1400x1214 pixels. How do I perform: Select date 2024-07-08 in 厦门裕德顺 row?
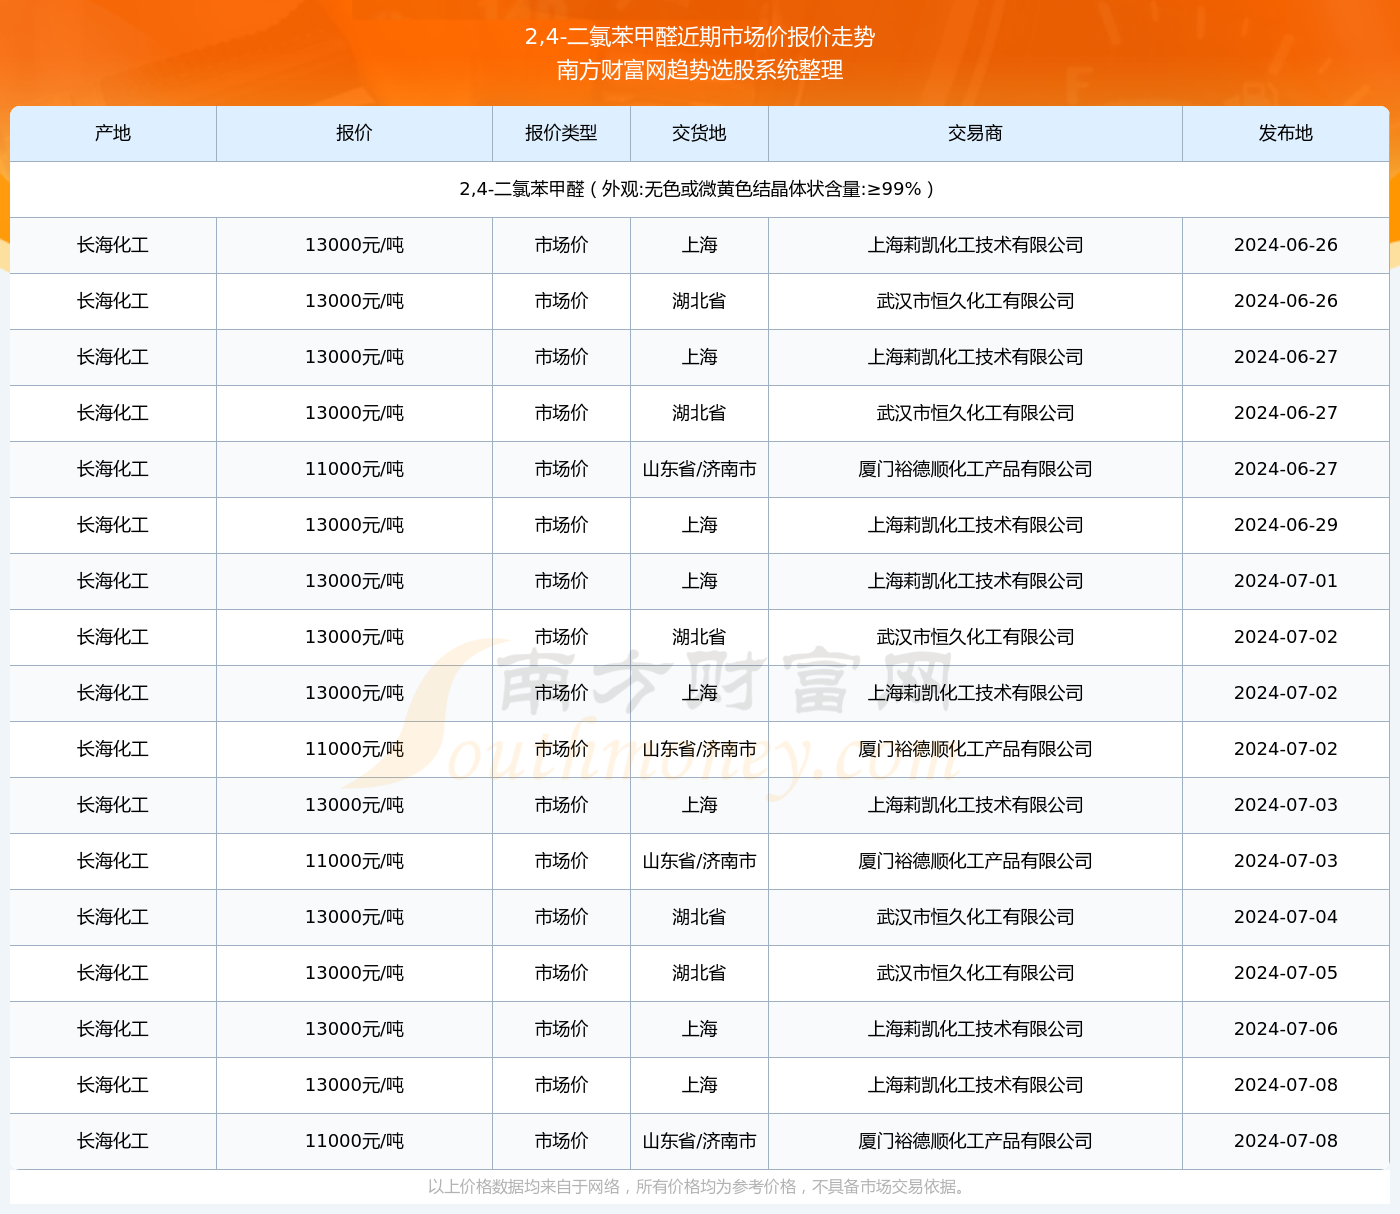coord(1286,1141)
